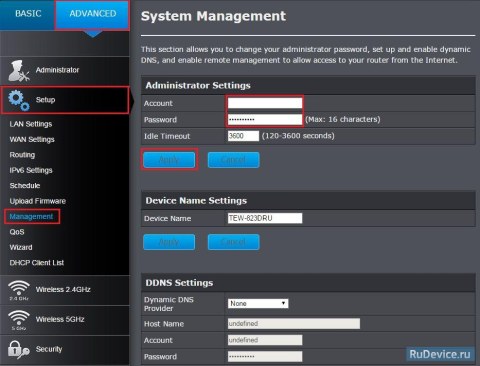Open IPv6 Settings page
Image resolution: width=480 pixels, height=366 pixels.
click(31, 170)
